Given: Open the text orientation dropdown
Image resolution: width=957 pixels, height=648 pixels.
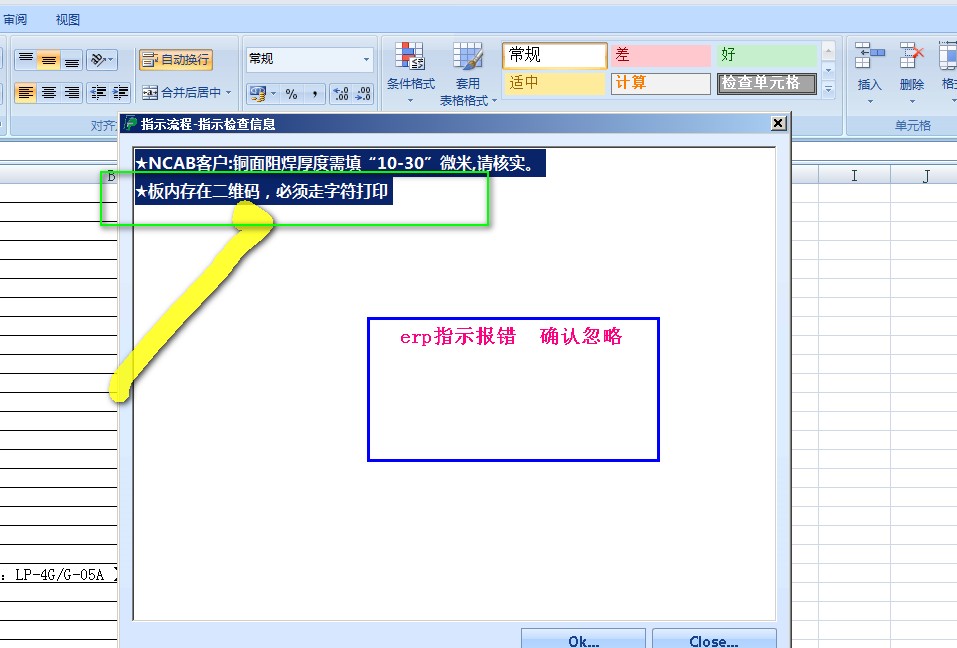Looking at the screenshot, I should [101, 60].
